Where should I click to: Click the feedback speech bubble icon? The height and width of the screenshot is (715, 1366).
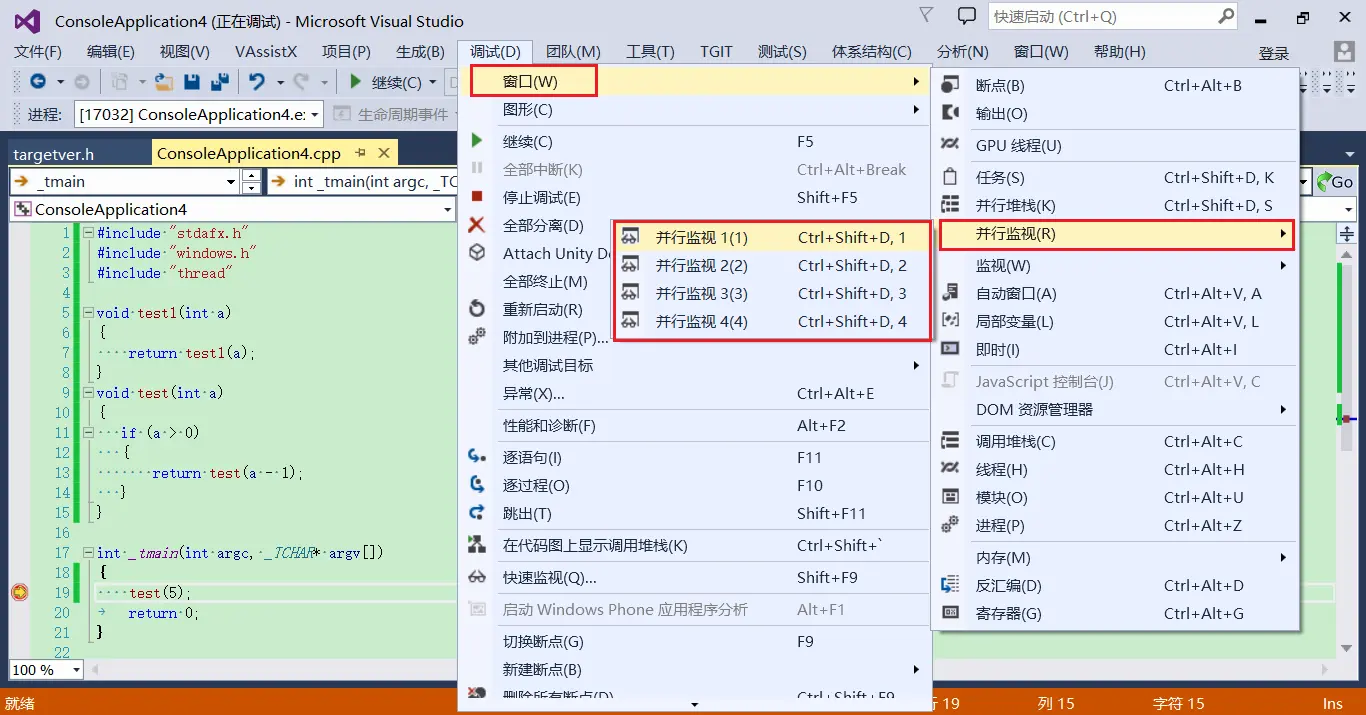click(x=966, y=17)
